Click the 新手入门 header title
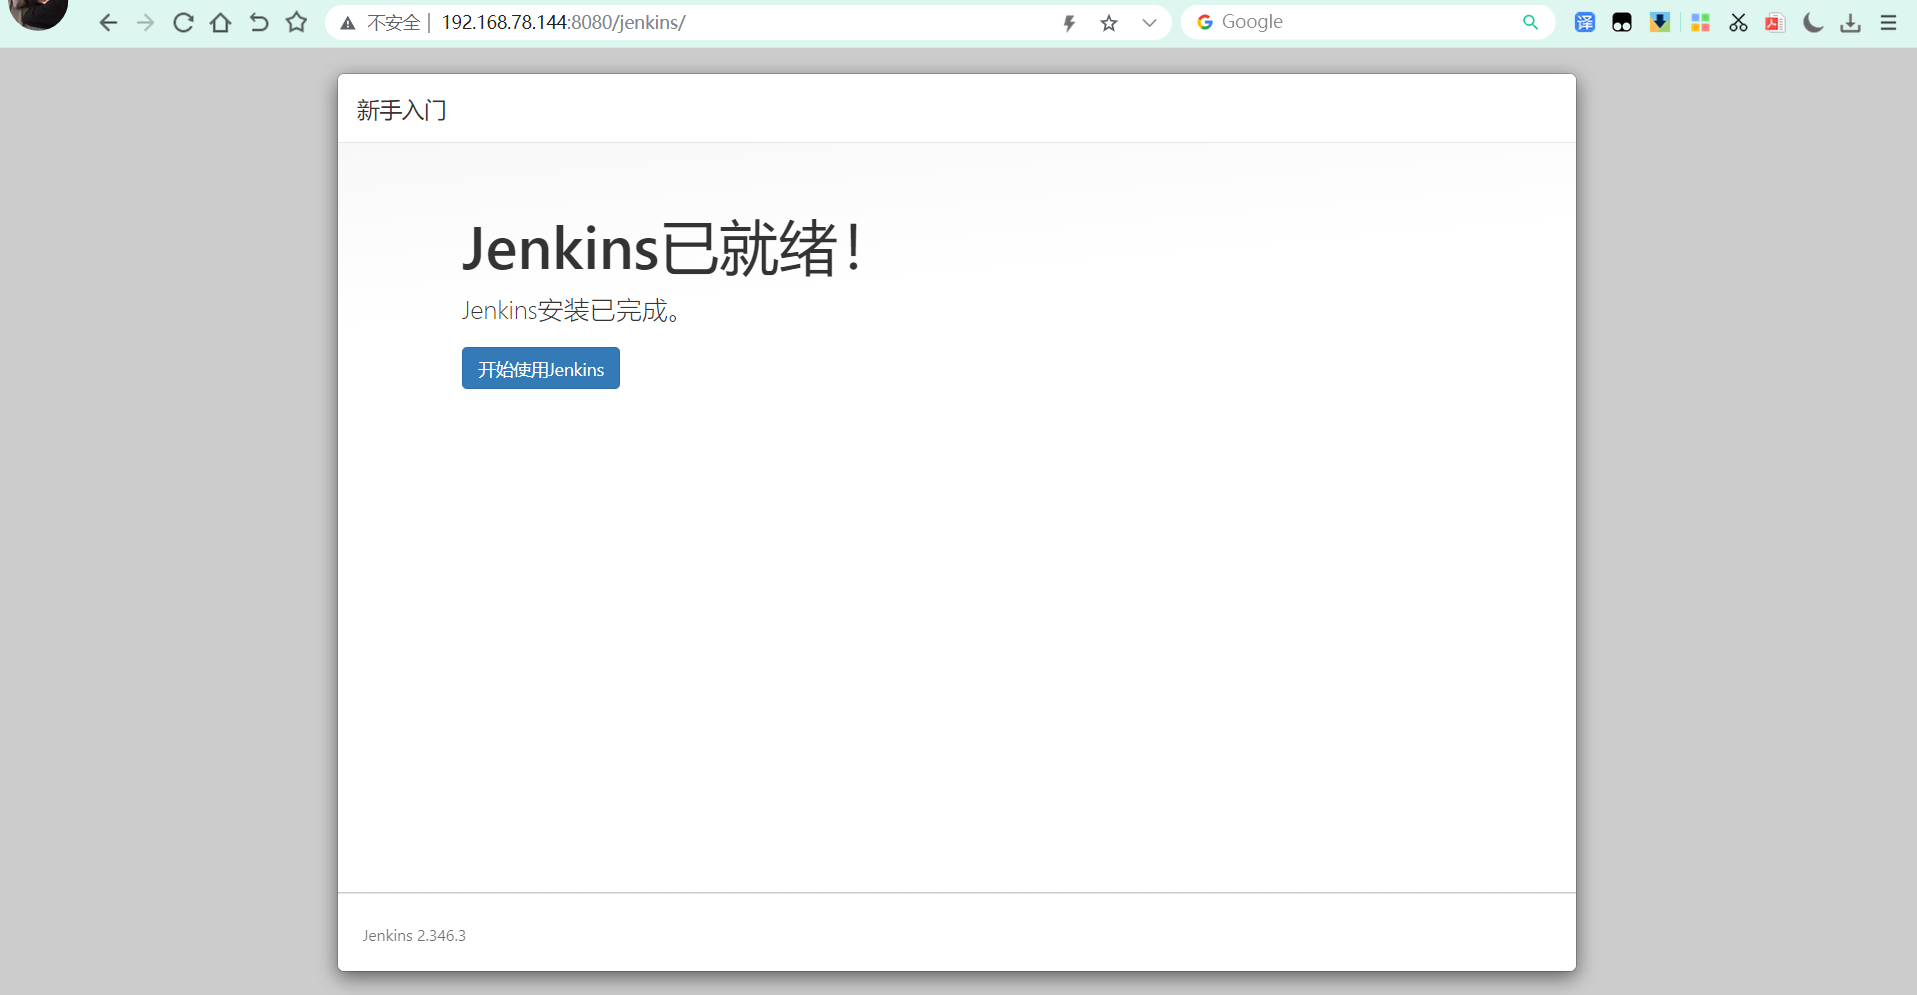 tap(402, 110)
